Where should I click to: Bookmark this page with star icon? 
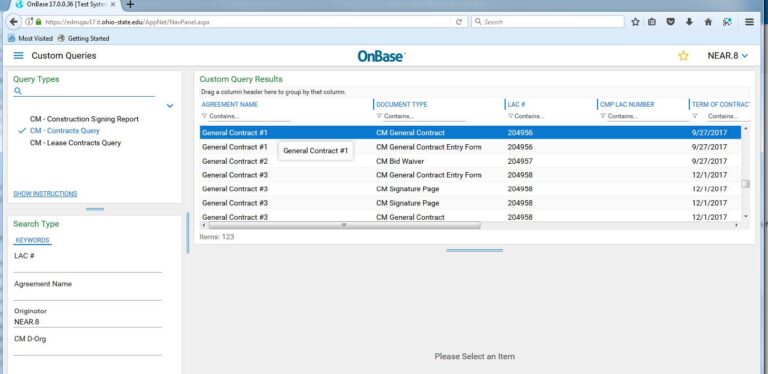click(x=635, y=22)
